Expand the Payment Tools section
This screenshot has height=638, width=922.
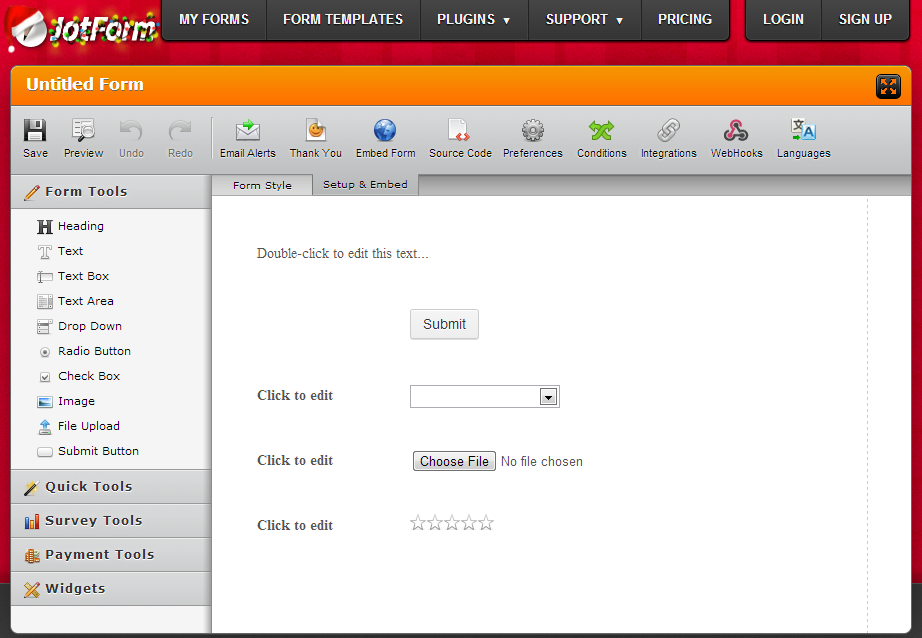[x=111, y=555]
